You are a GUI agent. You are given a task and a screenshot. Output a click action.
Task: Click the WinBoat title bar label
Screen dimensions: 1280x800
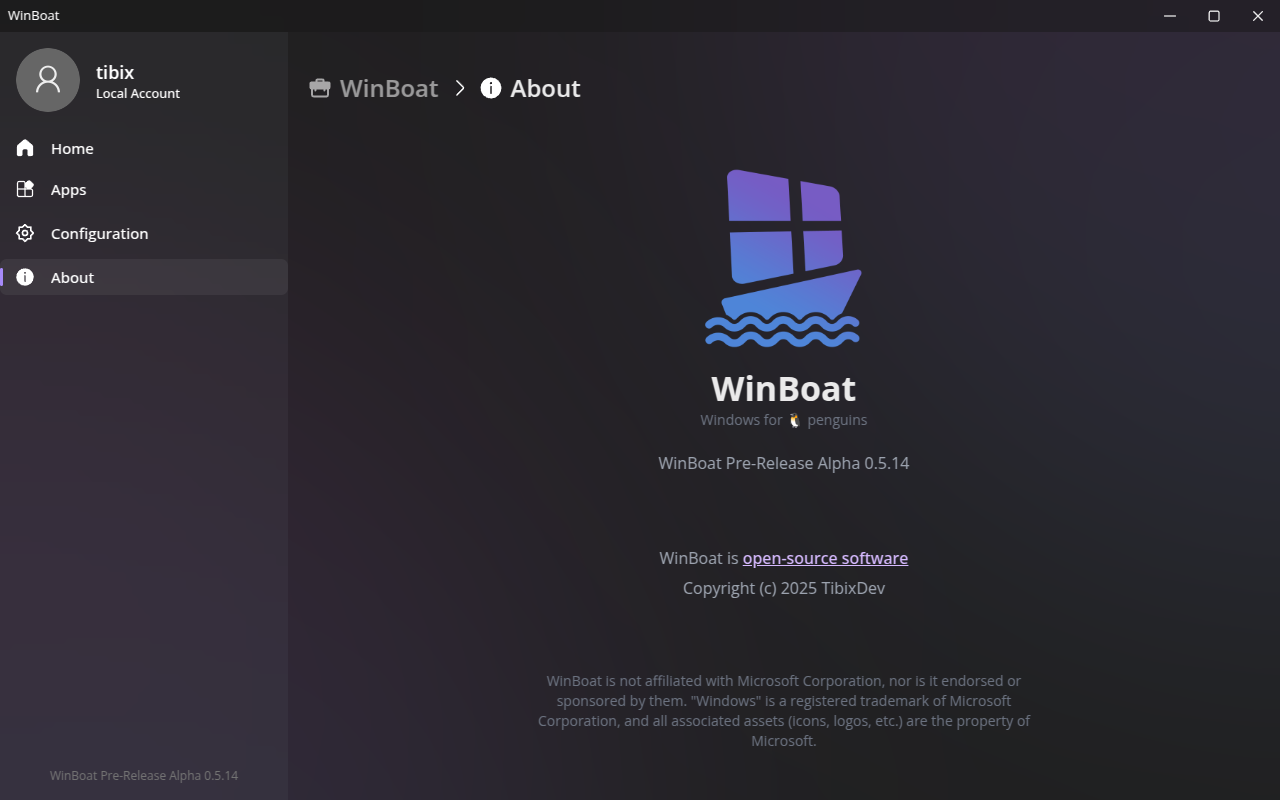pyautogui.click(x=33, y=15)
